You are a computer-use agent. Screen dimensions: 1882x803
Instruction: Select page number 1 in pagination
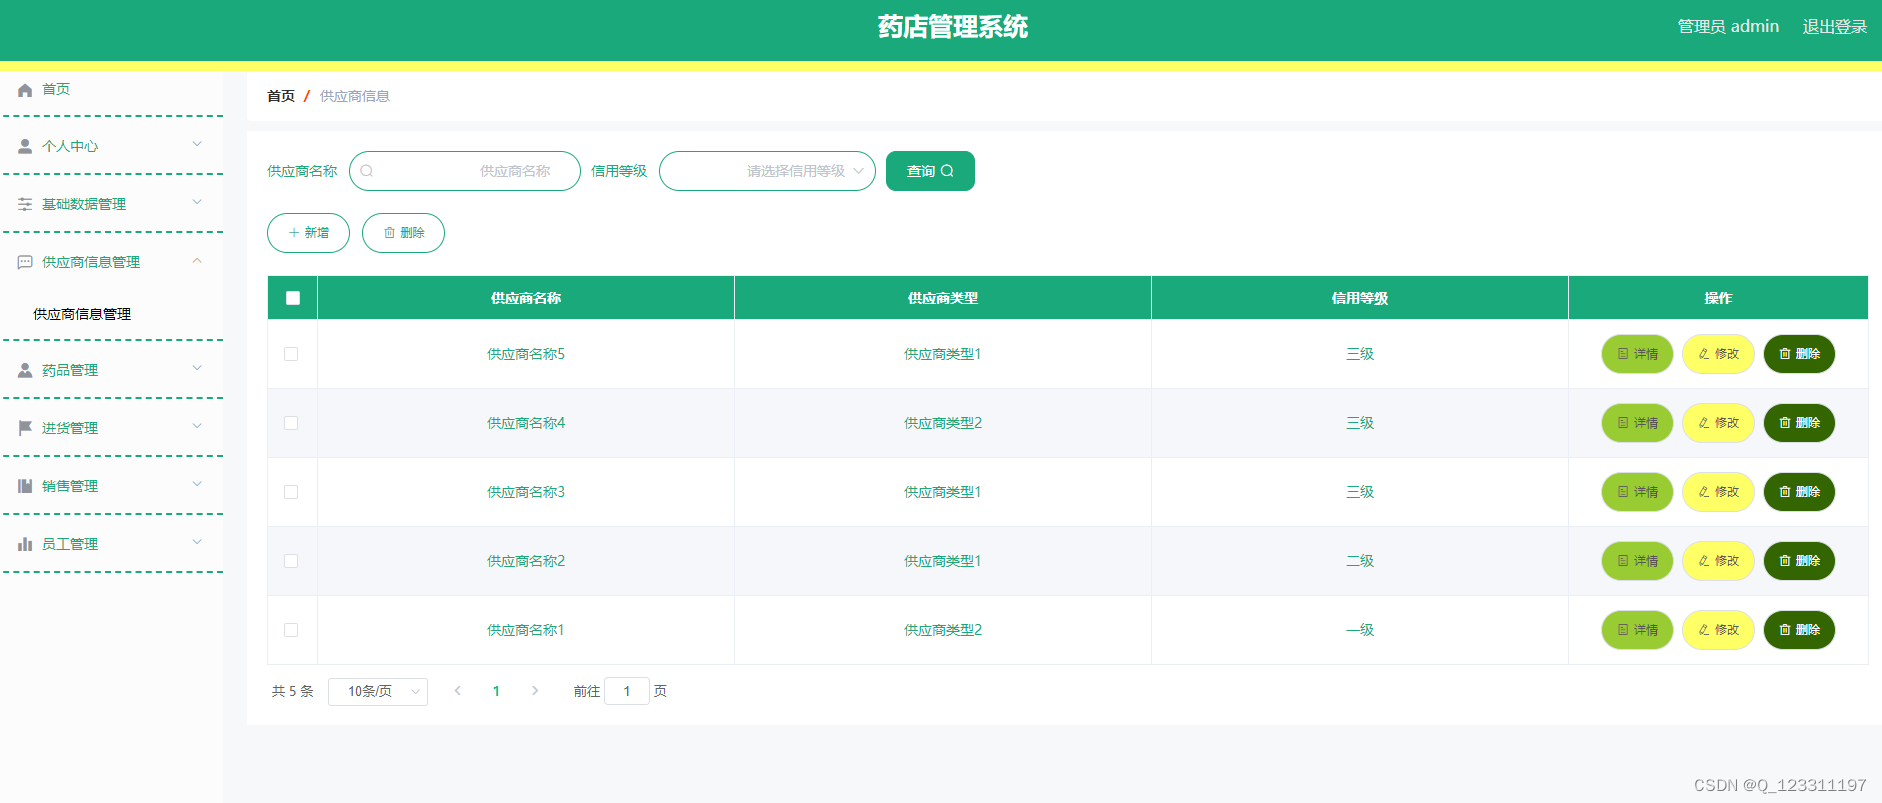496,691
